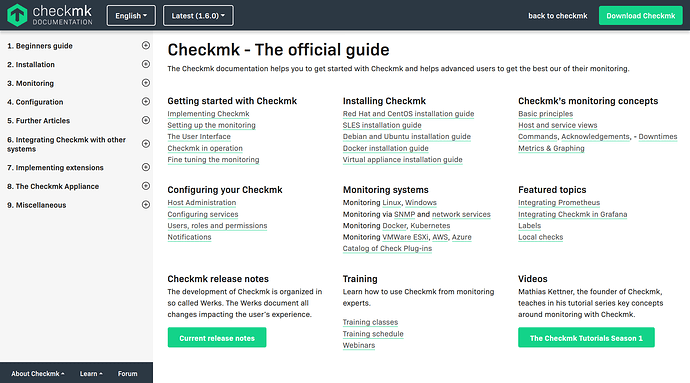Viewport: 690px width, 383px height.
Task: Expand the Implementing extensions plus icon
Action: click(146, 167)
